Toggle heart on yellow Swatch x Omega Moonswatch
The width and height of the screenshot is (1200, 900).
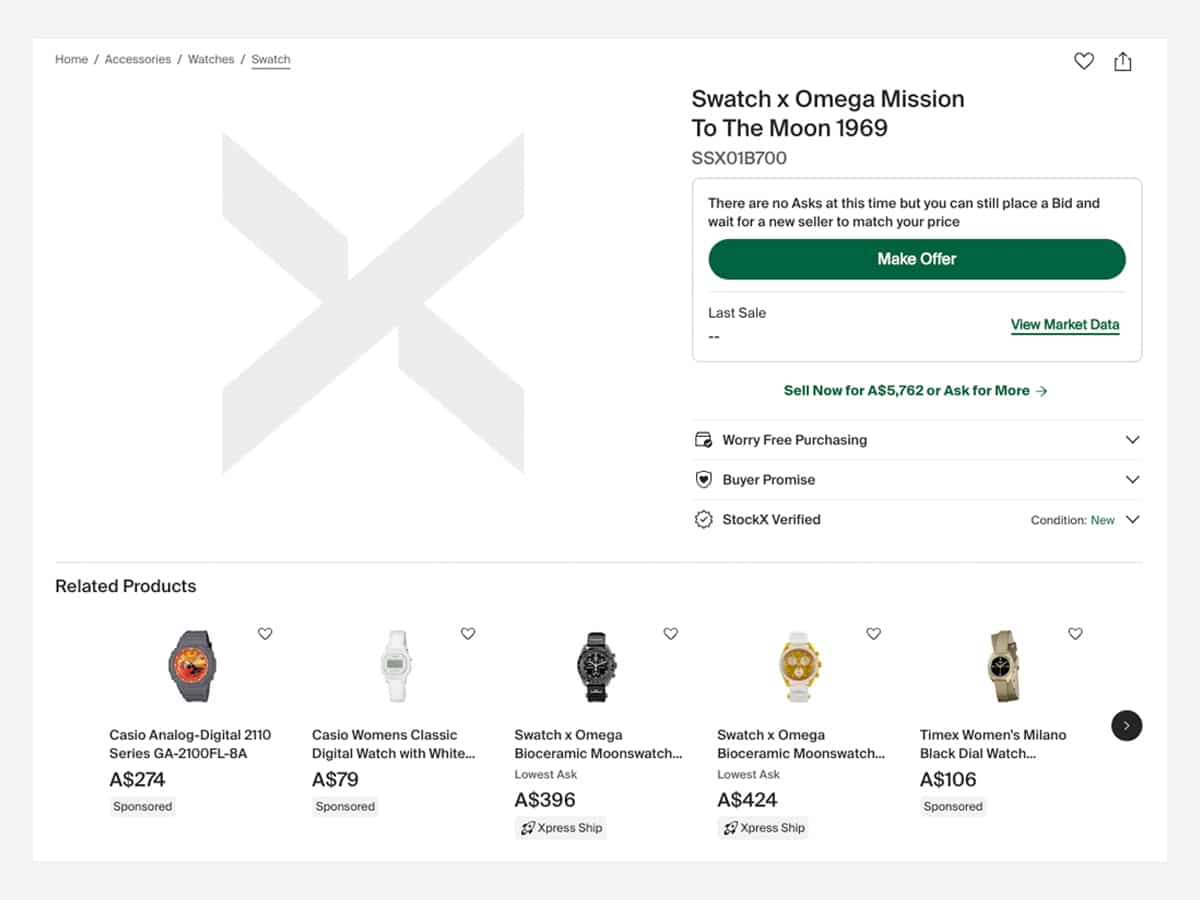click(x=873, y=633)
